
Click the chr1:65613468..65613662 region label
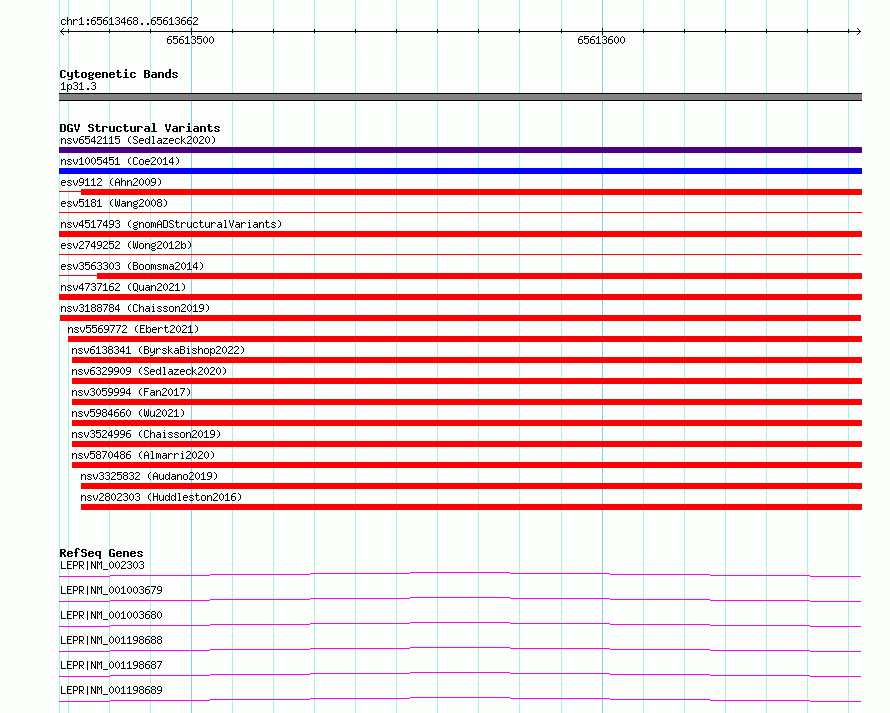tap(129, 22)
